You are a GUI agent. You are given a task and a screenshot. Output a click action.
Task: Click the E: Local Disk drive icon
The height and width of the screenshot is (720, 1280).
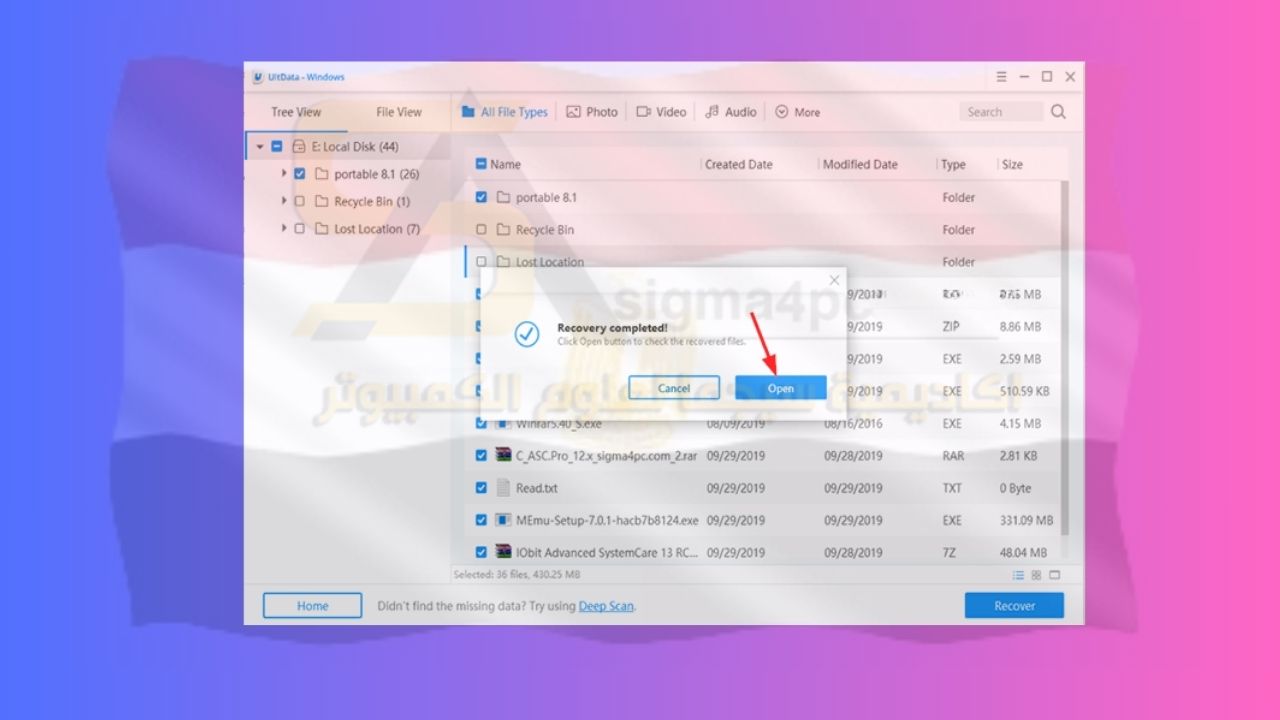coord(299,147)
